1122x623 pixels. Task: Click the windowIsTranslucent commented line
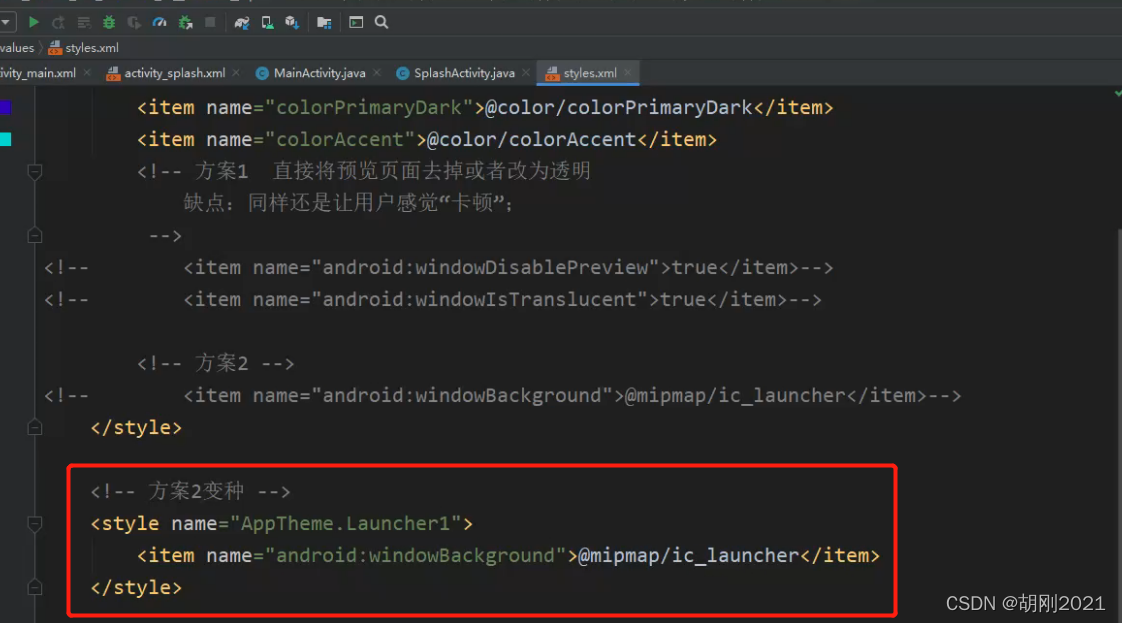click(433, 300)
